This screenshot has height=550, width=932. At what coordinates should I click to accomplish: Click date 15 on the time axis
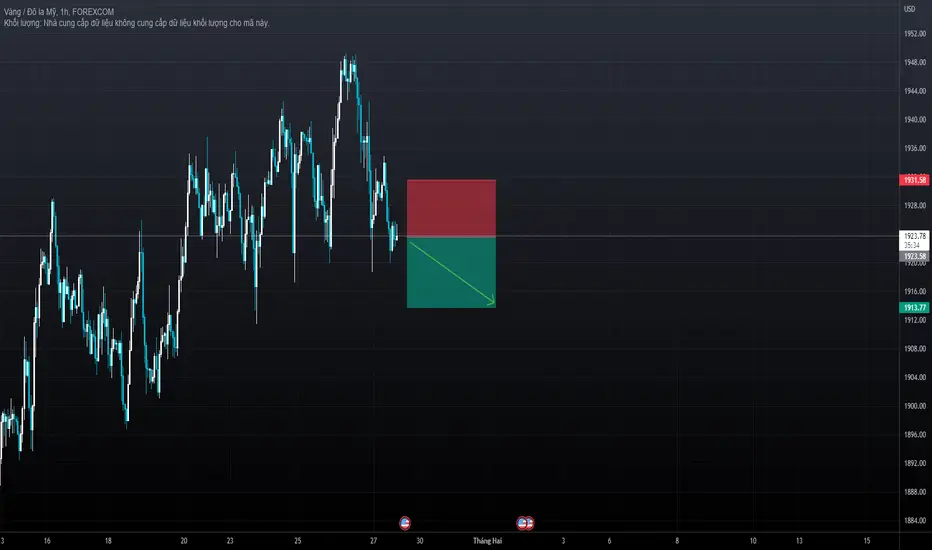click(867, 540)
